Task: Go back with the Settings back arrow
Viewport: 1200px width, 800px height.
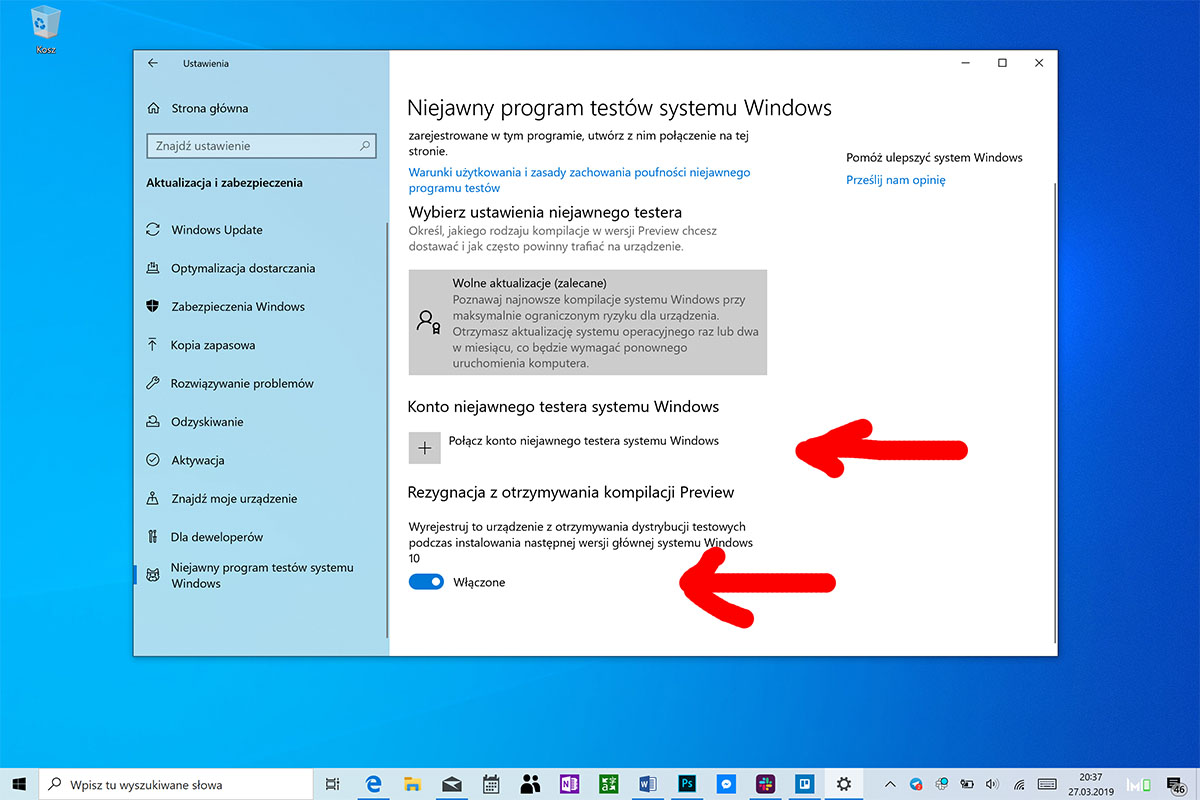Action: pyautogui.click(x=153, y=63)
